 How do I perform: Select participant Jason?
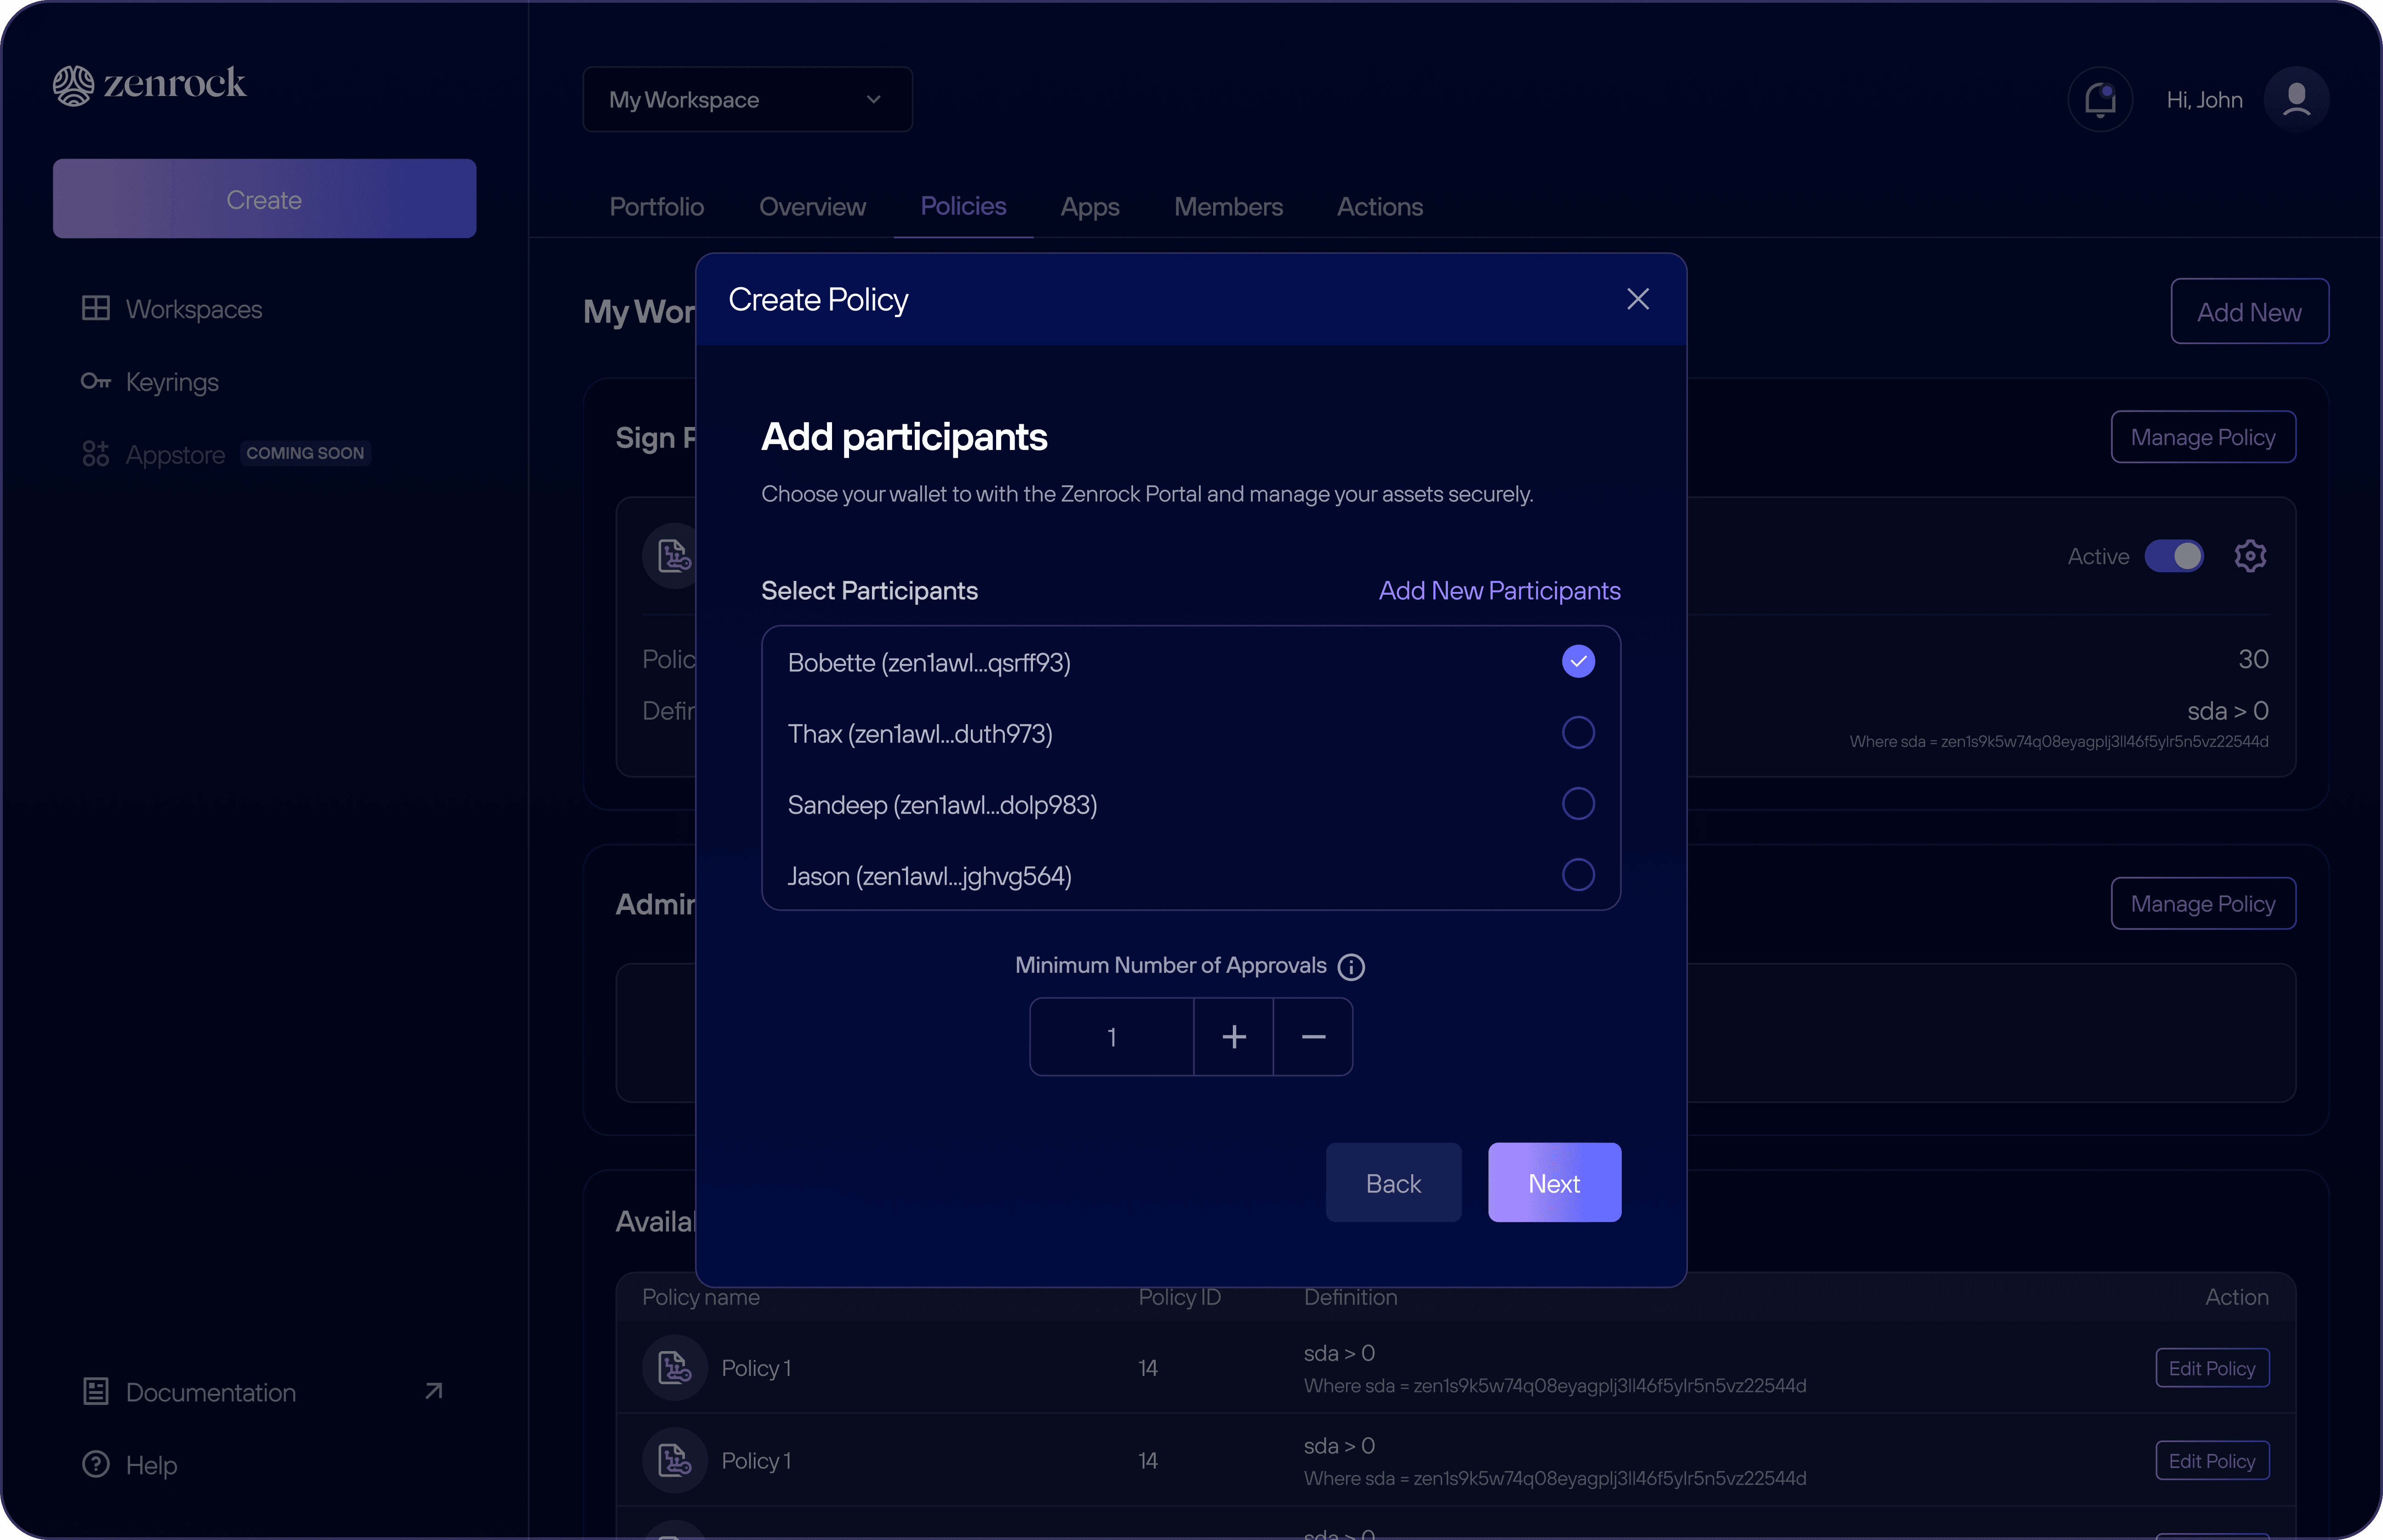pos(1577,875)
